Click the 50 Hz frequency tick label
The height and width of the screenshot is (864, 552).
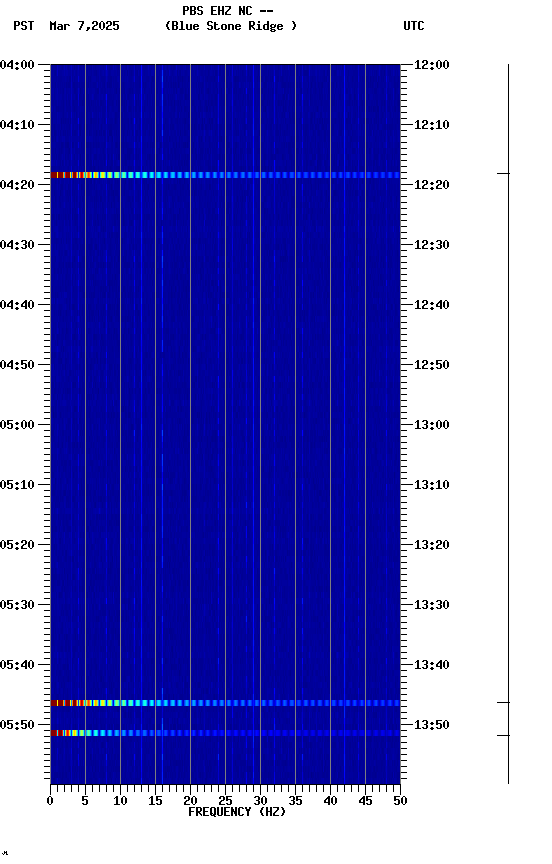[x=400, y=801]
